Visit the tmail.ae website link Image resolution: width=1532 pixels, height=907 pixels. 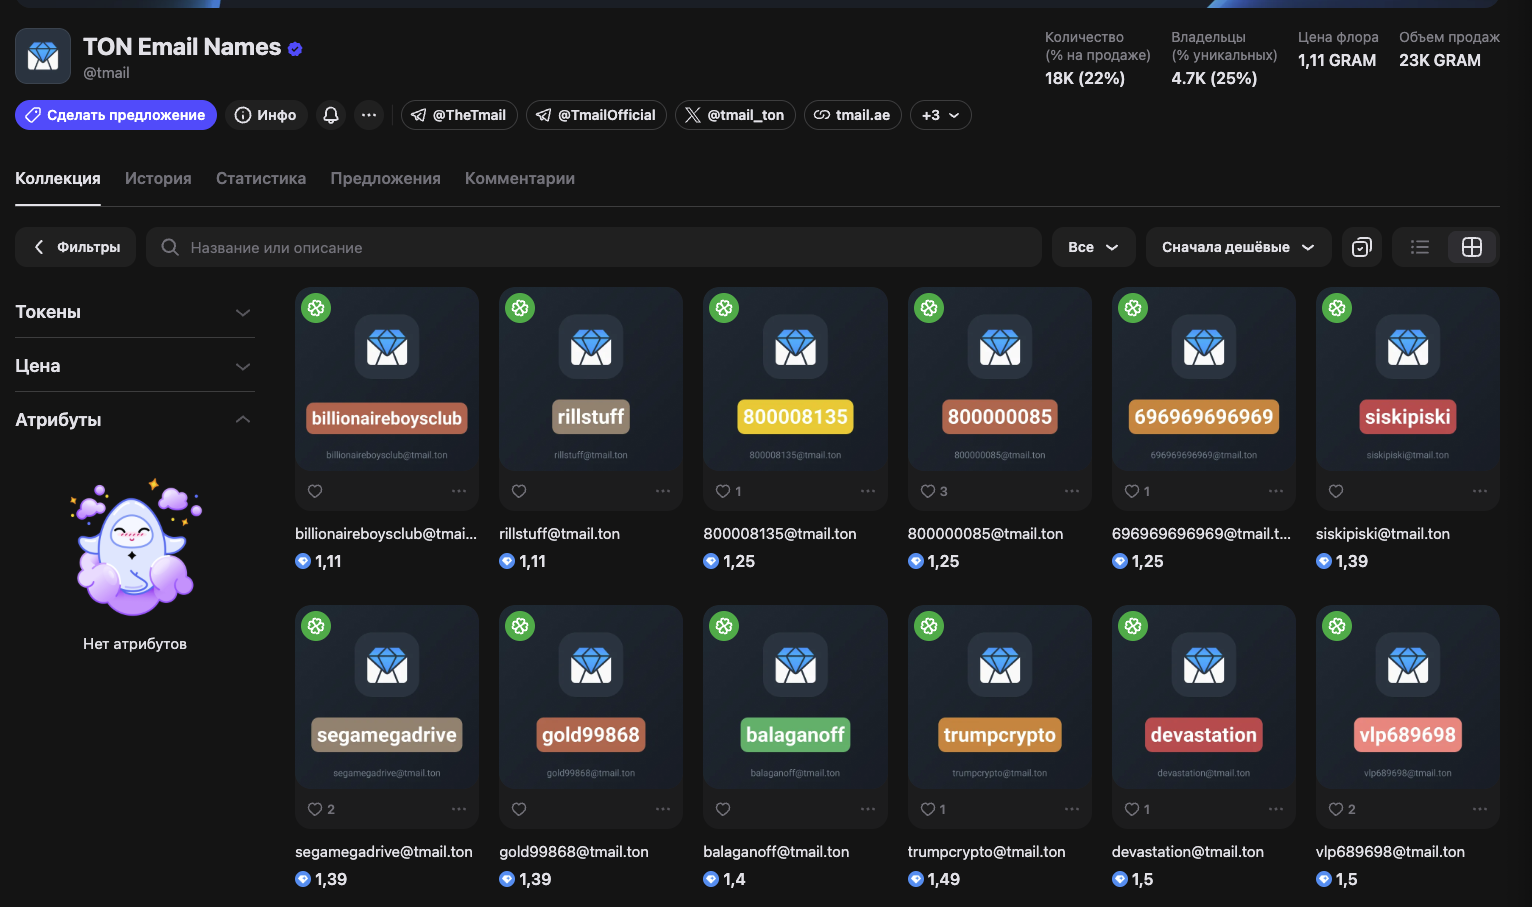tap(853, 115)
